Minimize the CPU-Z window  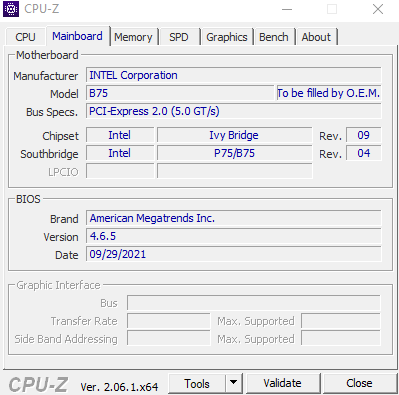[287, 9]
